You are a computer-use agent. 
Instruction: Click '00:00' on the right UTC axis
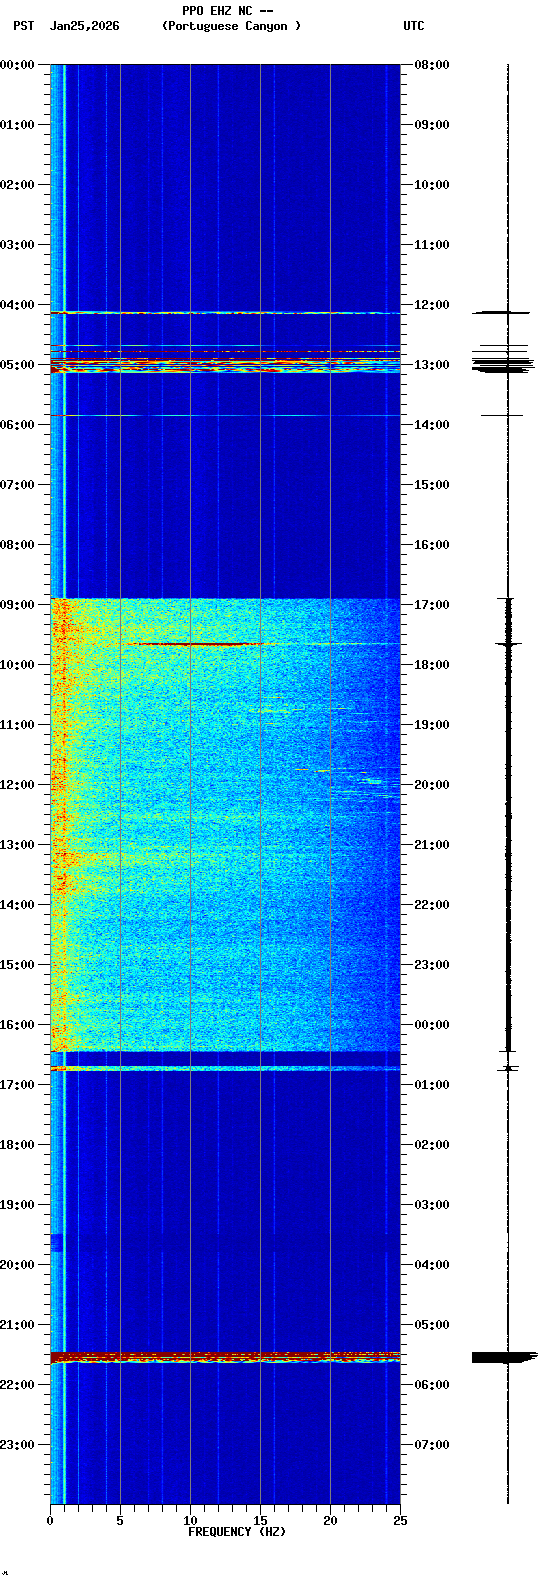[x=431, y=1025]
